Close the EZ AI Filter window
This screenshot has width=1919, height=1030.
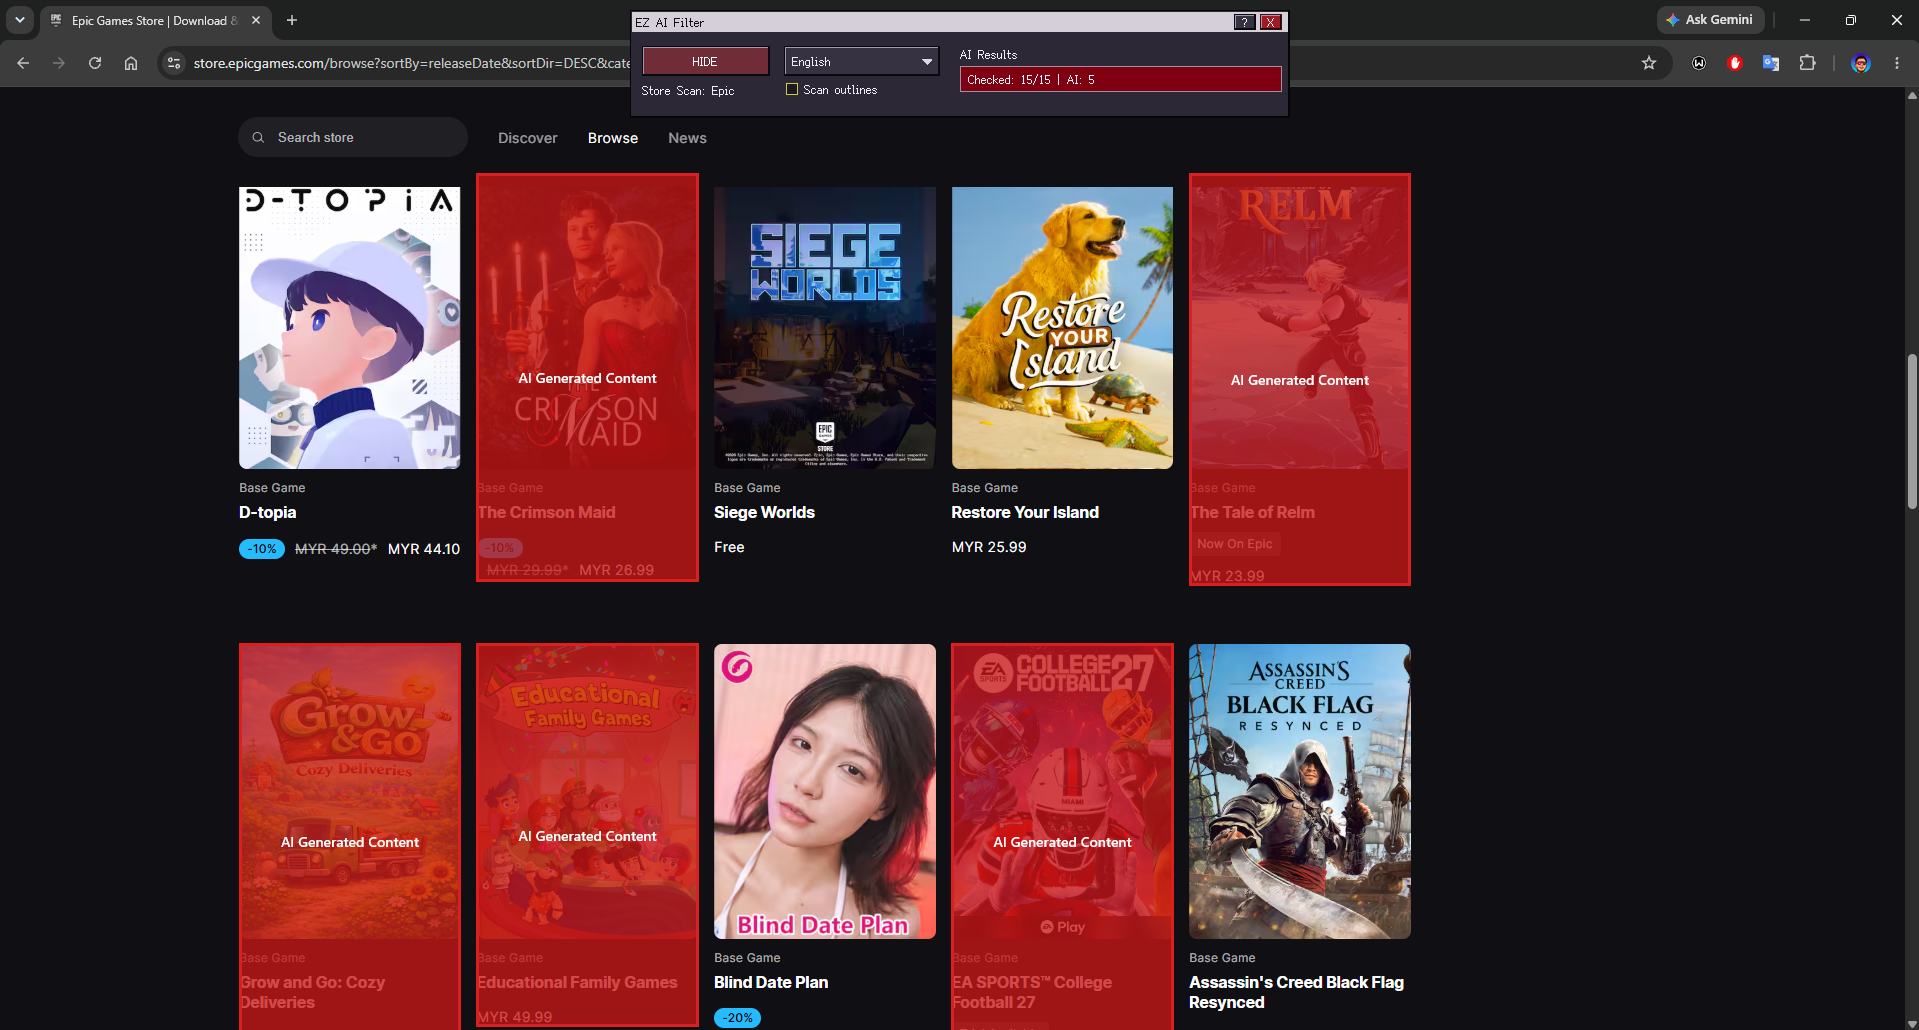(1271, 22)
